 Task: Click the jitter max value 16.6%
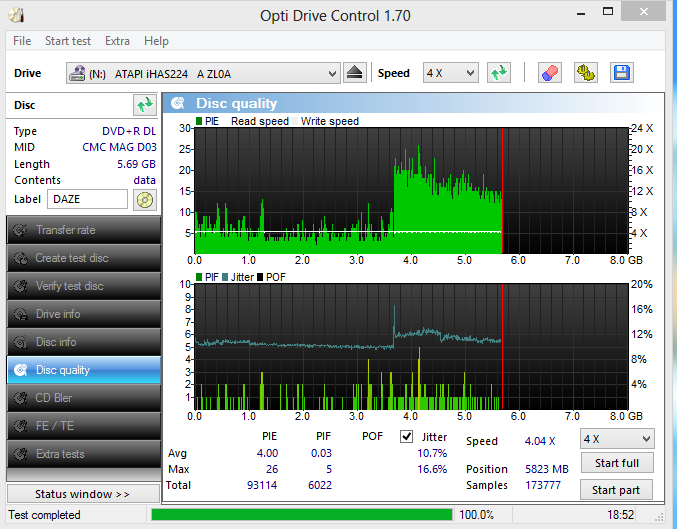click(432, 469)
